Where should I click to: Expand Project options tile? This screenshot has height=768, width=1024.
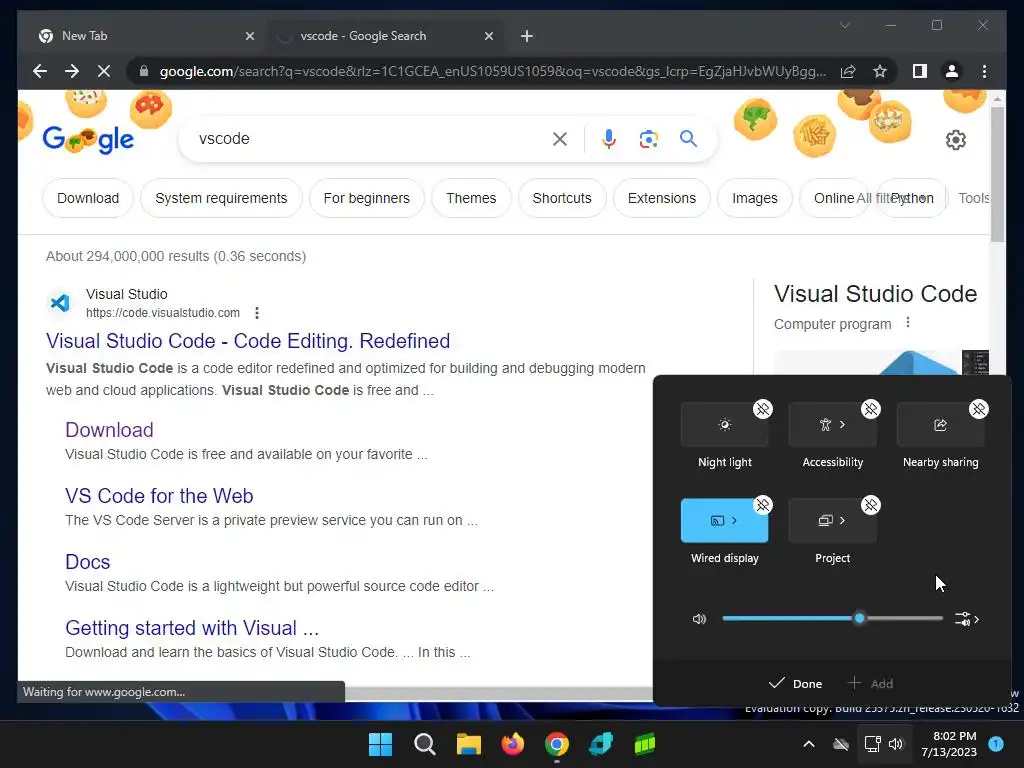click(833, 520)
